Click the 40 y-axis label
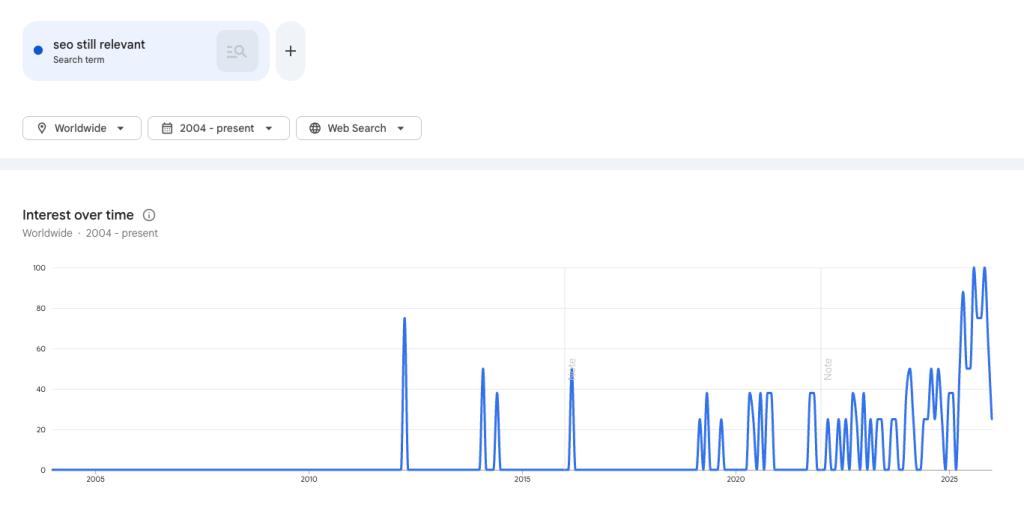Viewport: 1024px width, 505px height. click(x=42, y=389)
